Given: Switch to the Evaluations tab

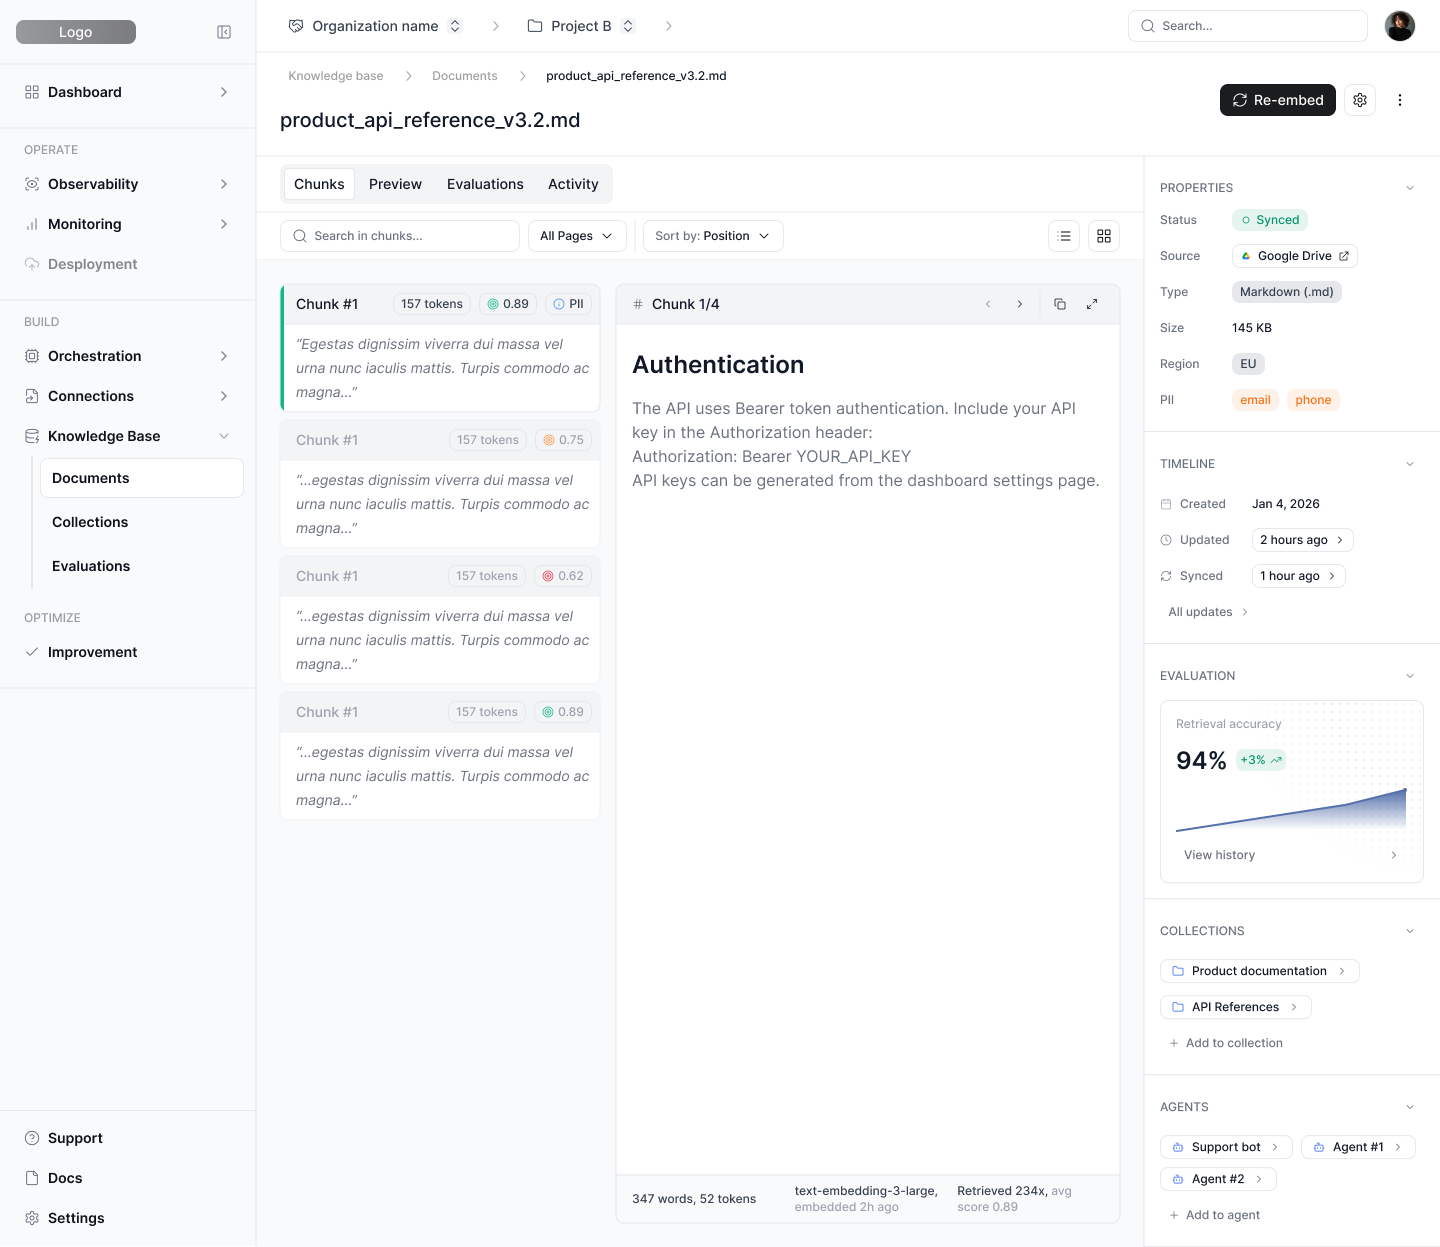Looking at the screenshot, I should pyautogui.click(x=485, y=184).
